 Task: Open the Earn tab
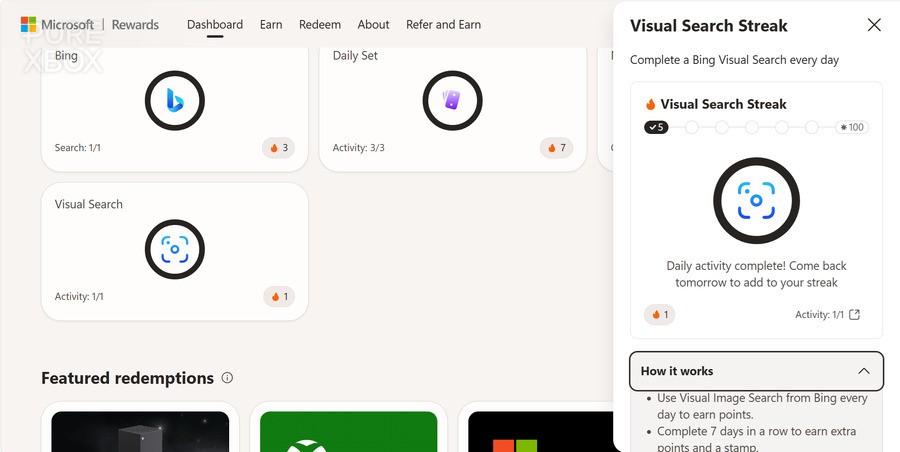tap(271, 25)
